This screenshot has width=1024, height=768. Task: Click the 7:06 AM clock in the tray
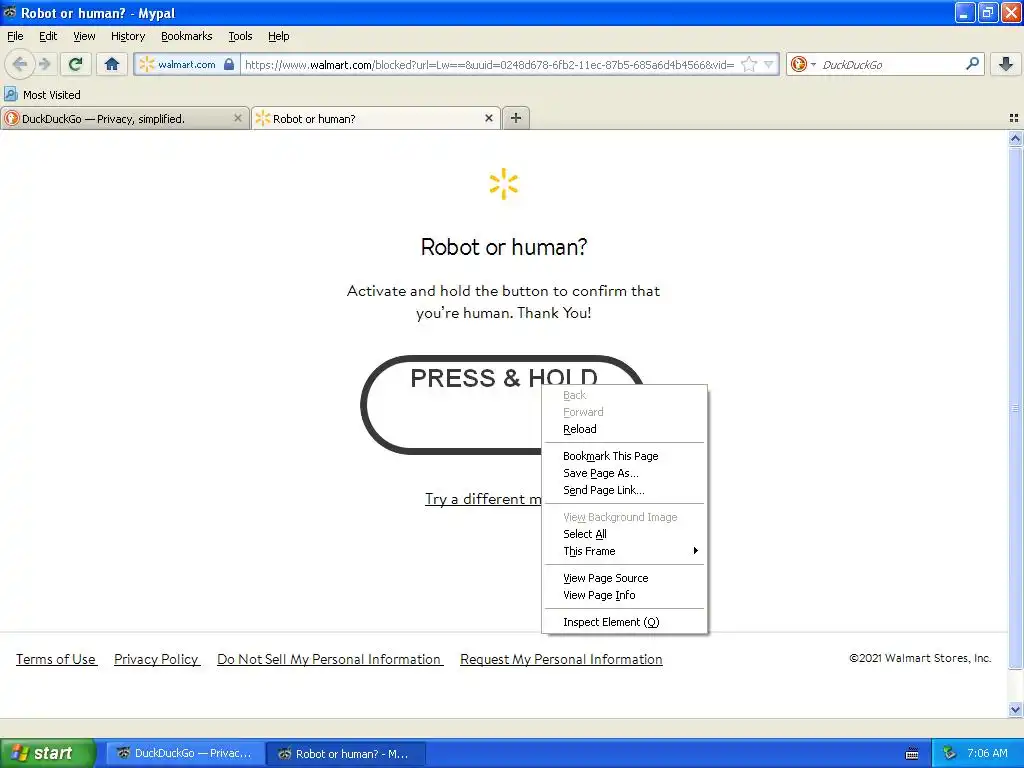click(987, 754)
